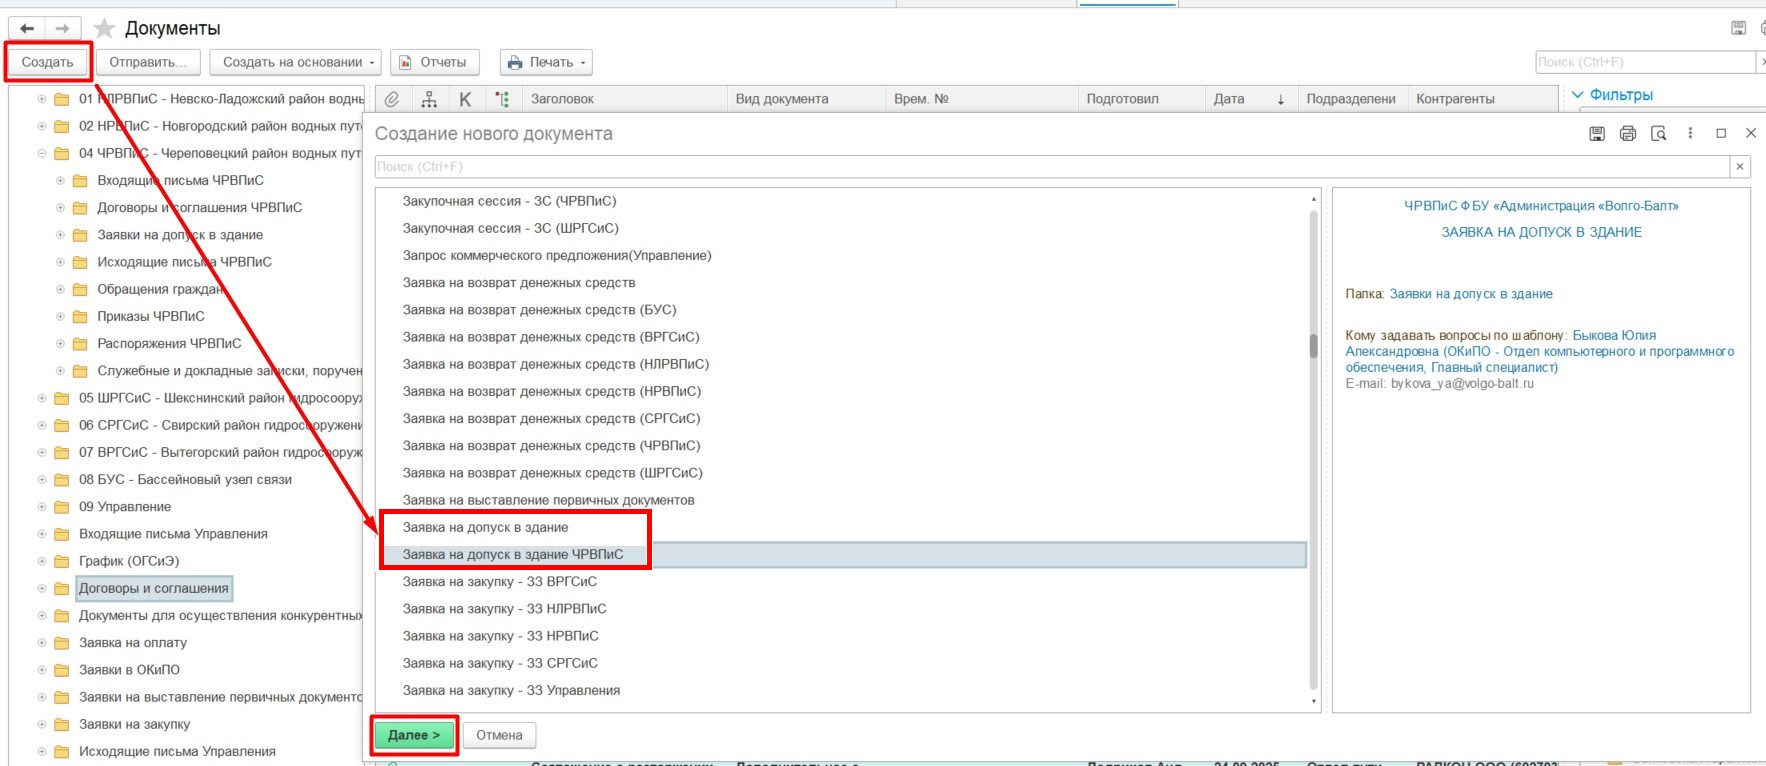Add Документы to favorites with star
Viewport: 1766px width, 766px height.
[104, 28]
